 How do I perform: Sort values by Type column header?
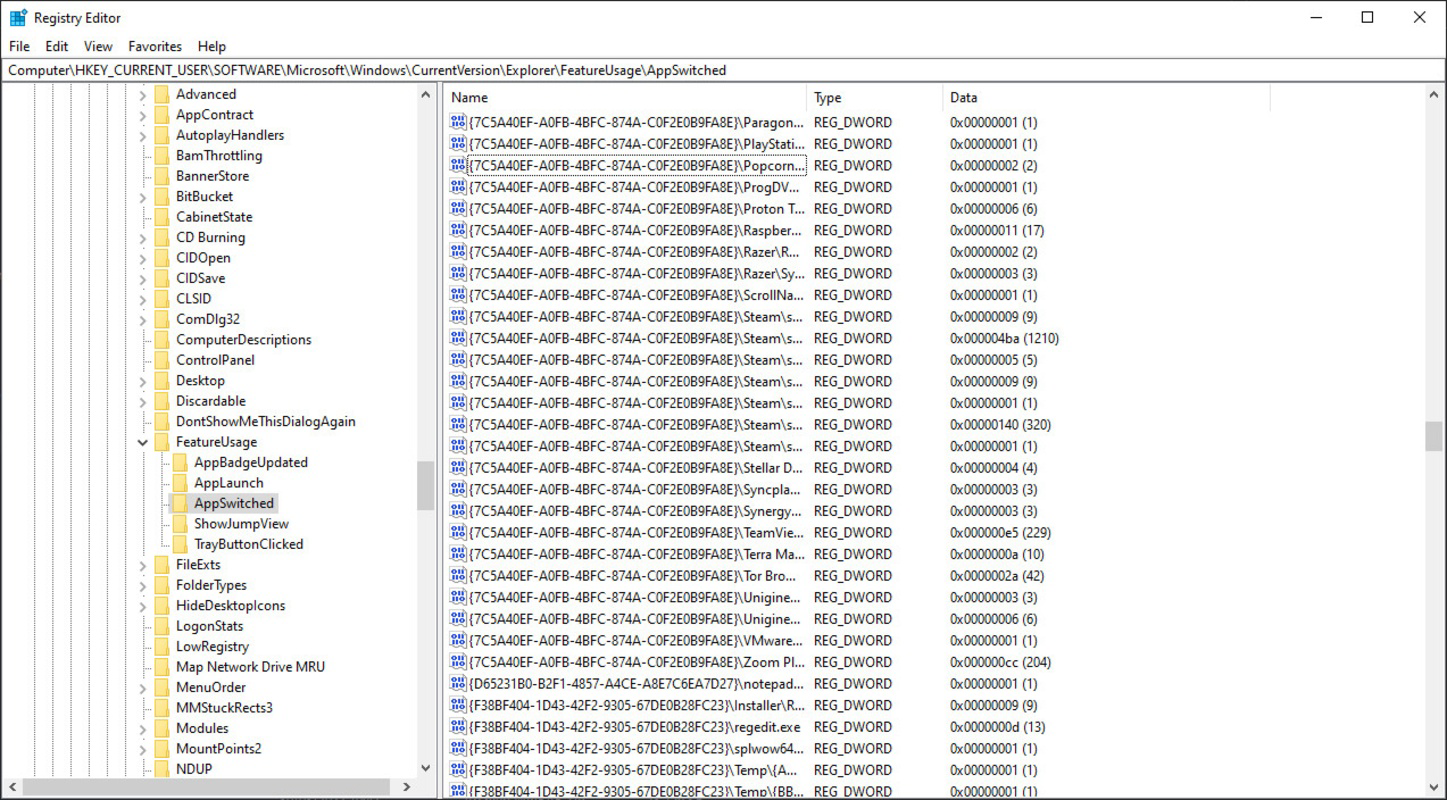click(874, 97)
